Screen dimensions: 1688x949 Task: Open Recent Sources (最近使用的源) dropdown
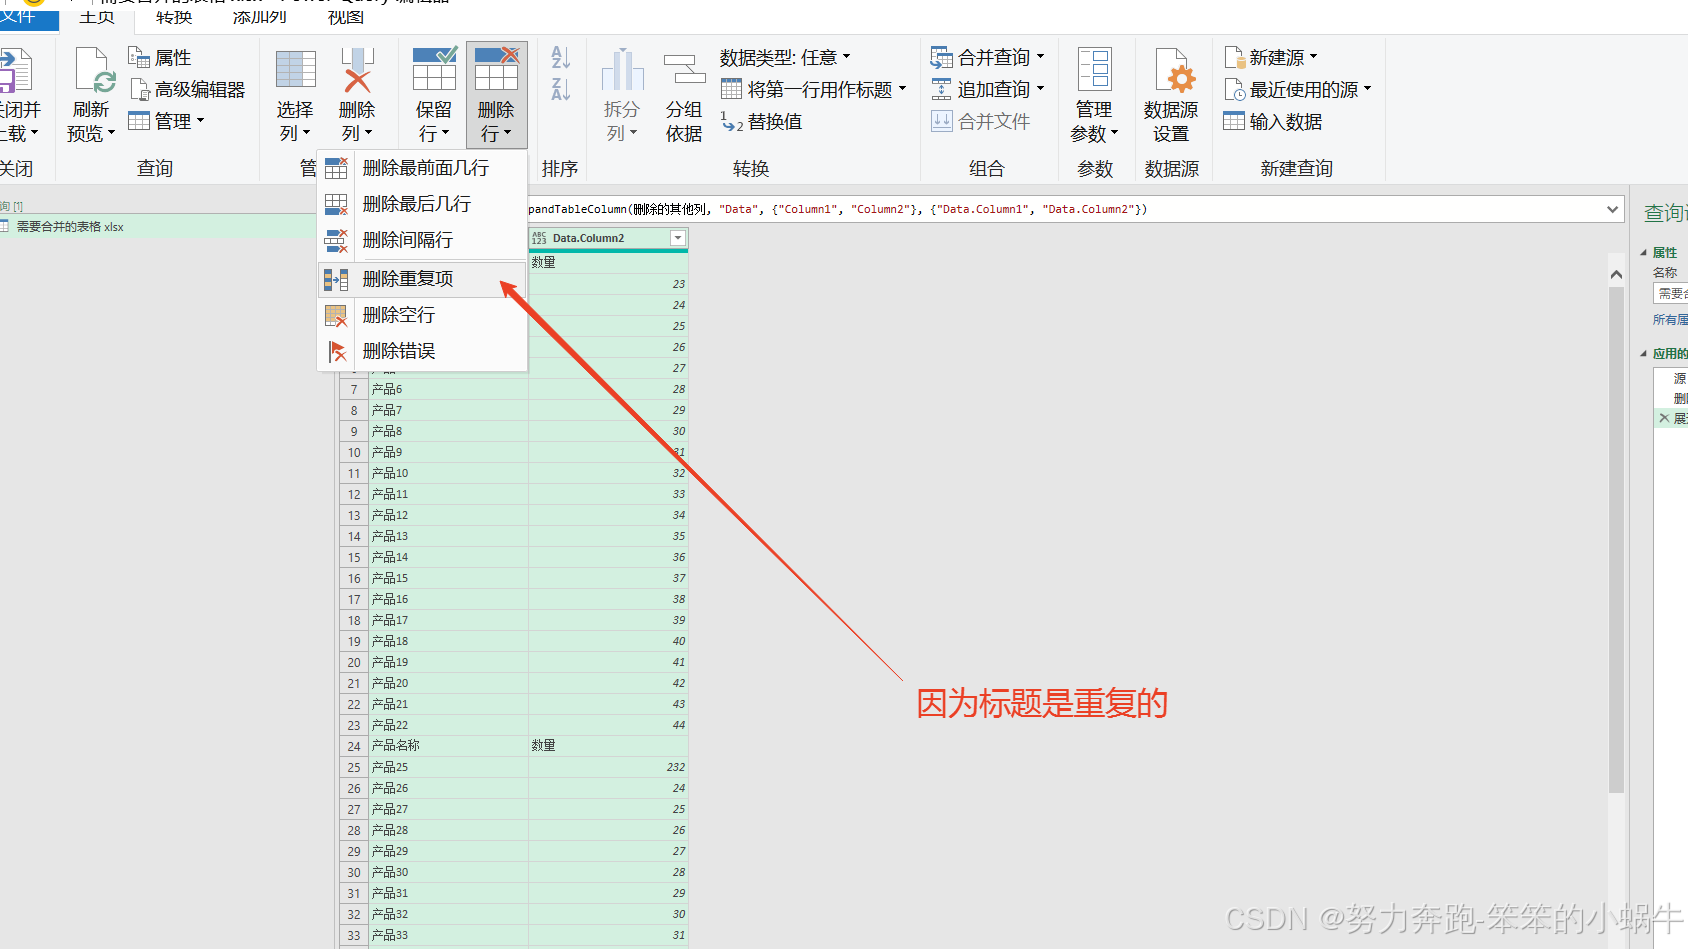coord(1298,90)
